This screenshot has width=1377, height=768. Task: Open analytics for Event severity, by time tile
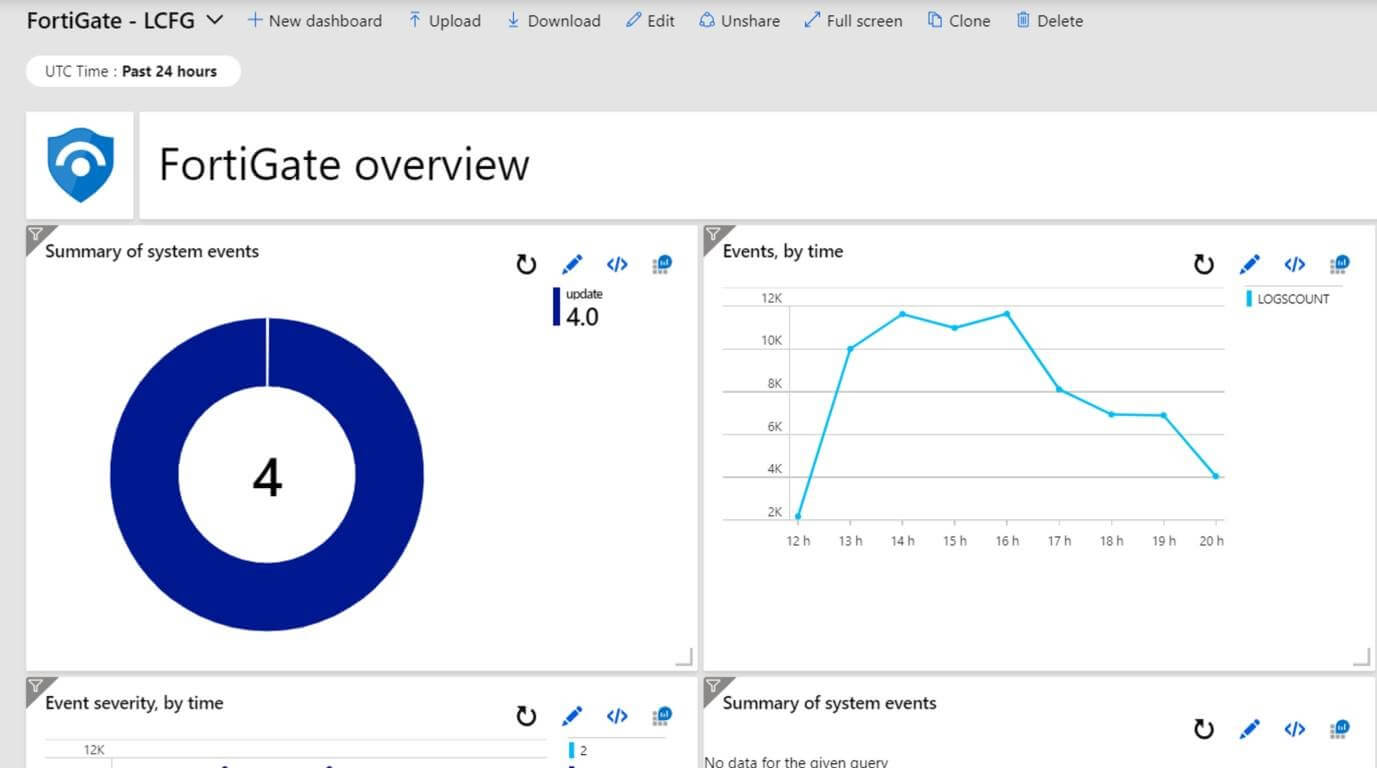click(662, 716)
